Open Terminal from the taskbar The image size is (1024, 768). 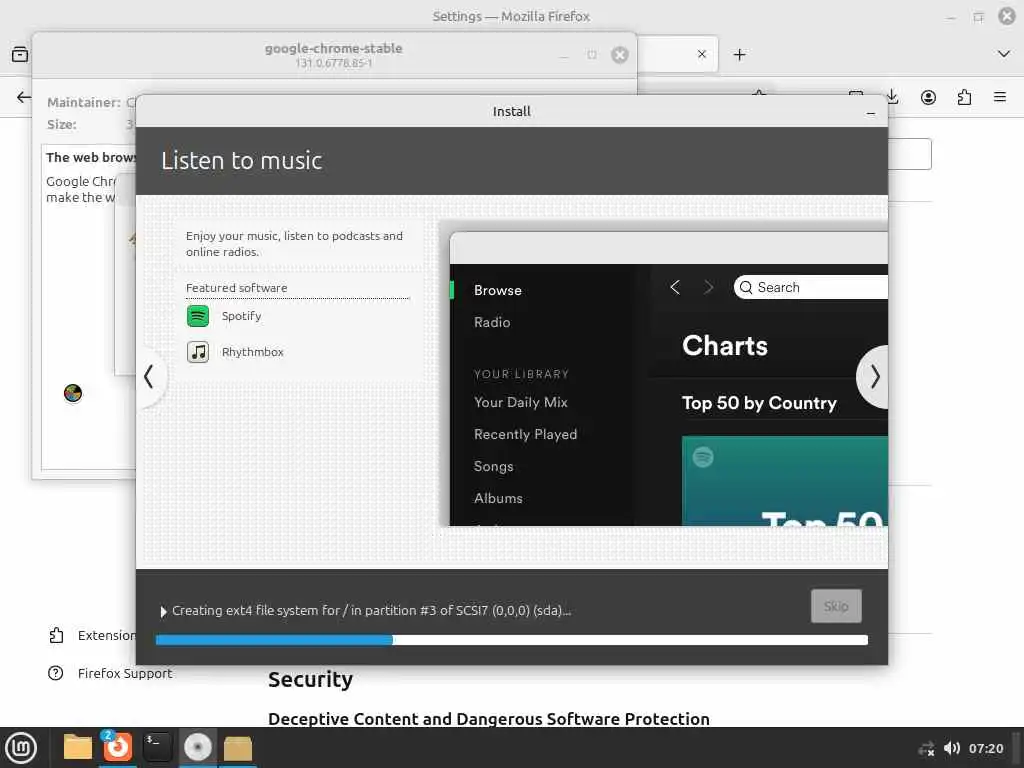(157, 748)
